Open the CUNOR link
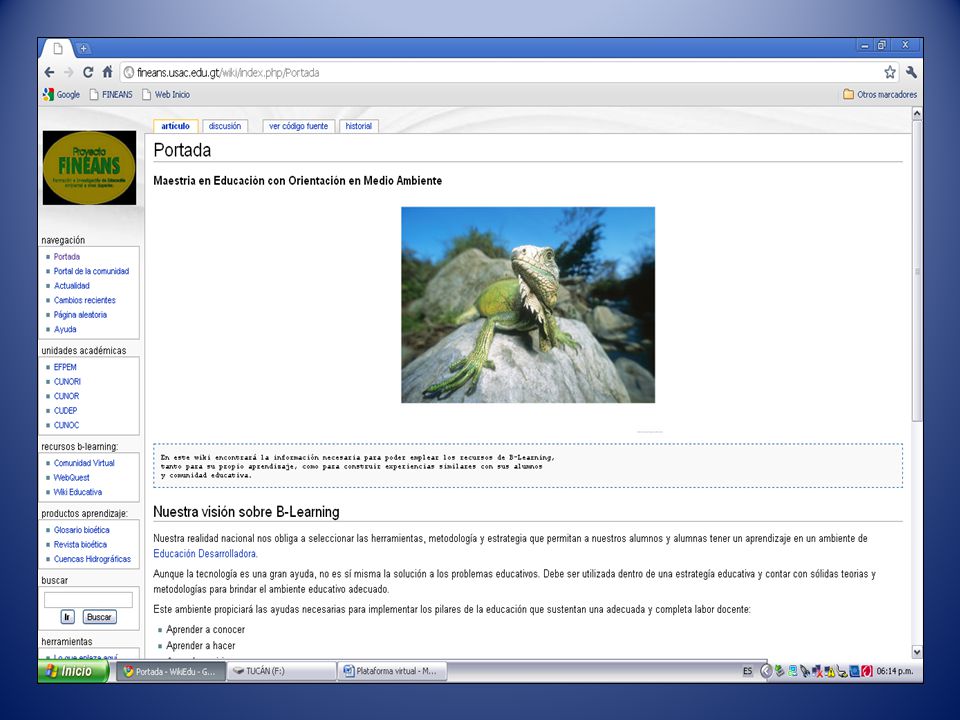The height and width of the screenshot is (720, 960). pyautogui.click(x=66, y=396)
